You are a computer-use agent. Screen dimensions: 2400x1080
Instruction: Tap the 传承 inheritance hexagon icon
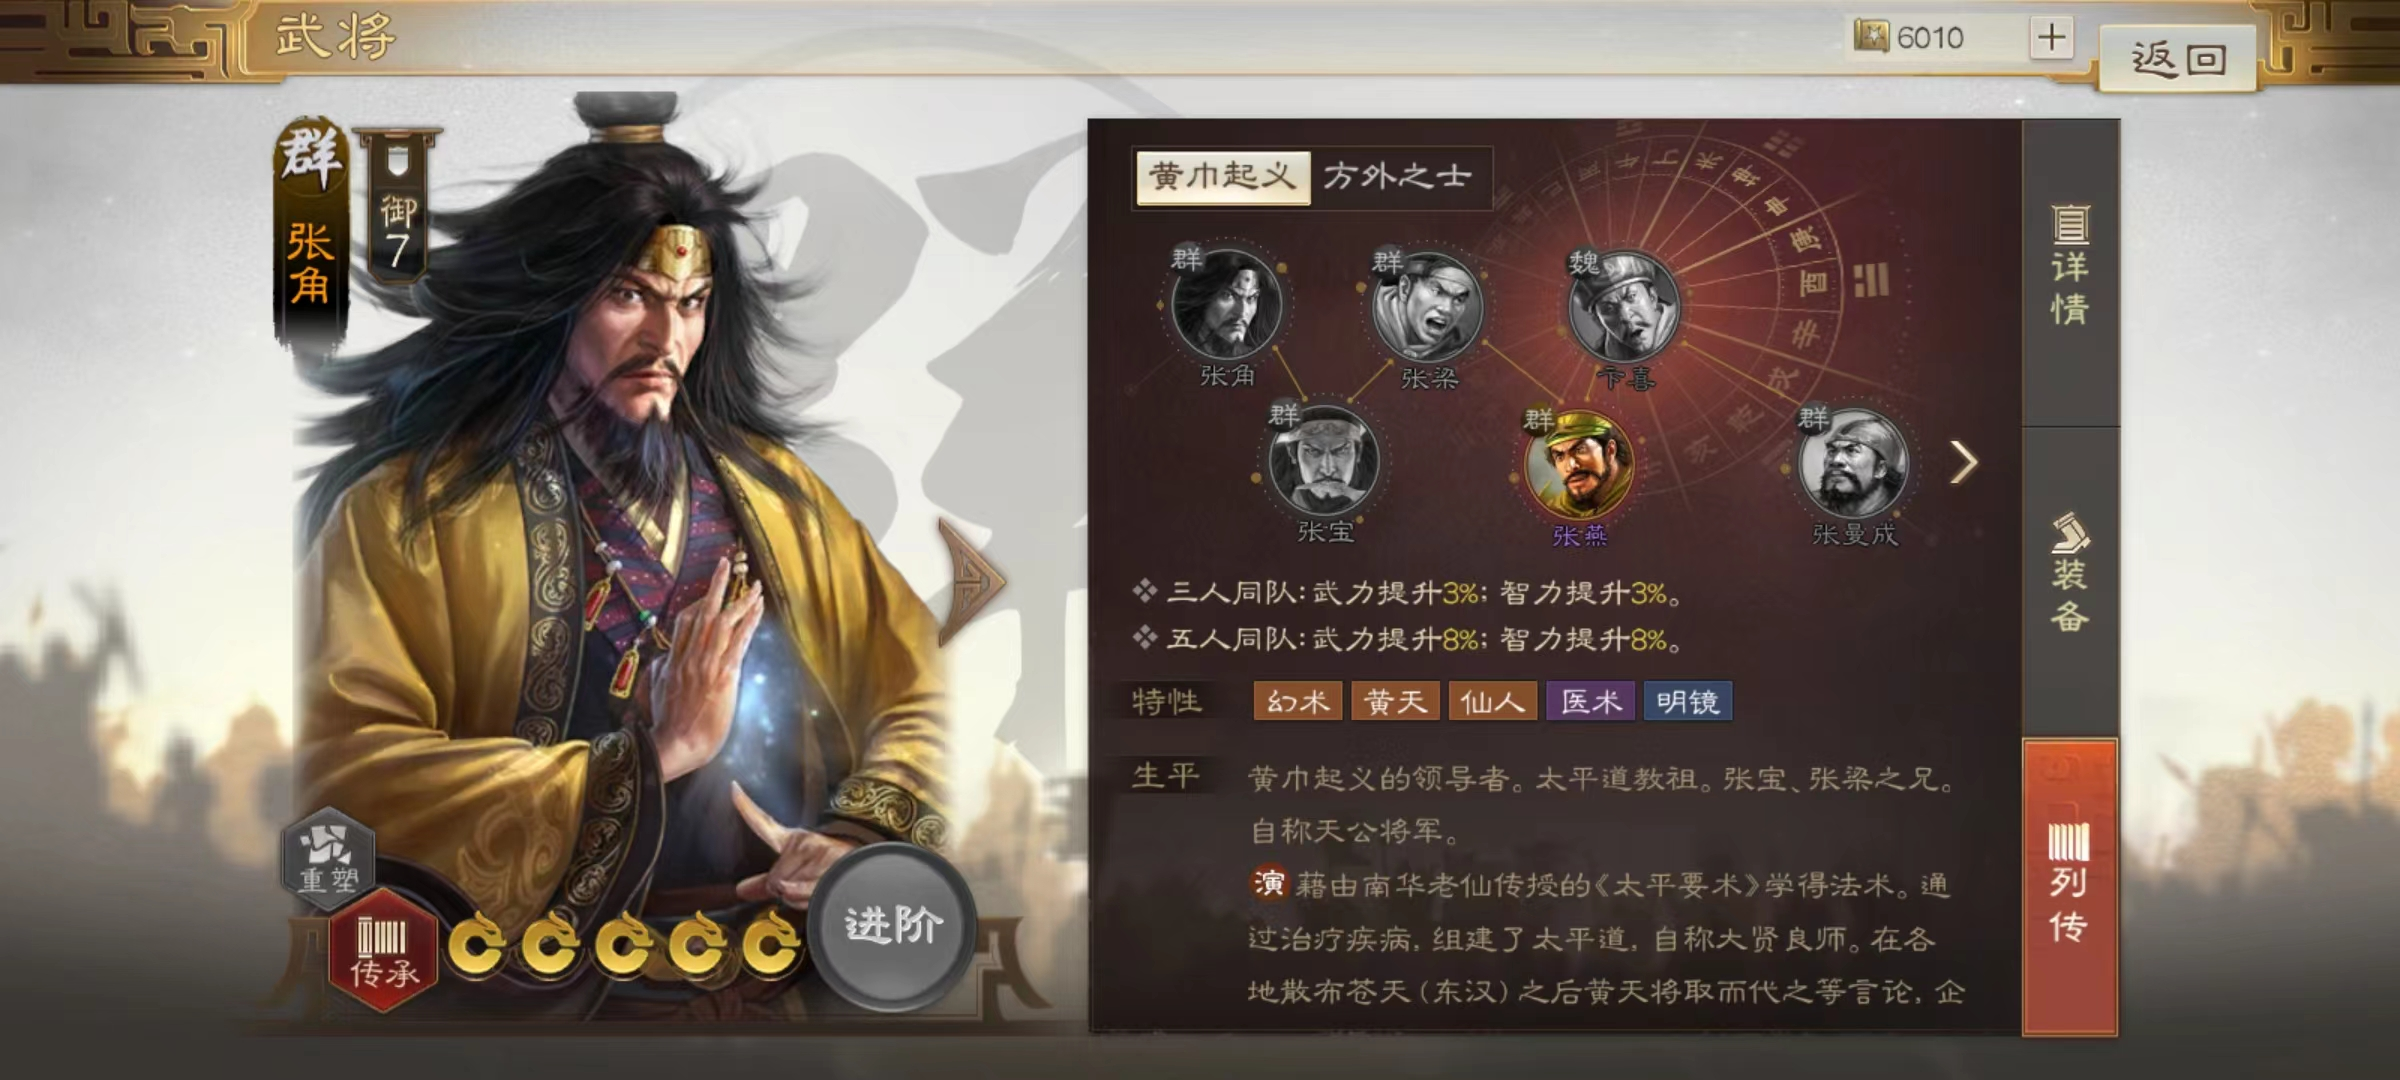coord(384,950)
